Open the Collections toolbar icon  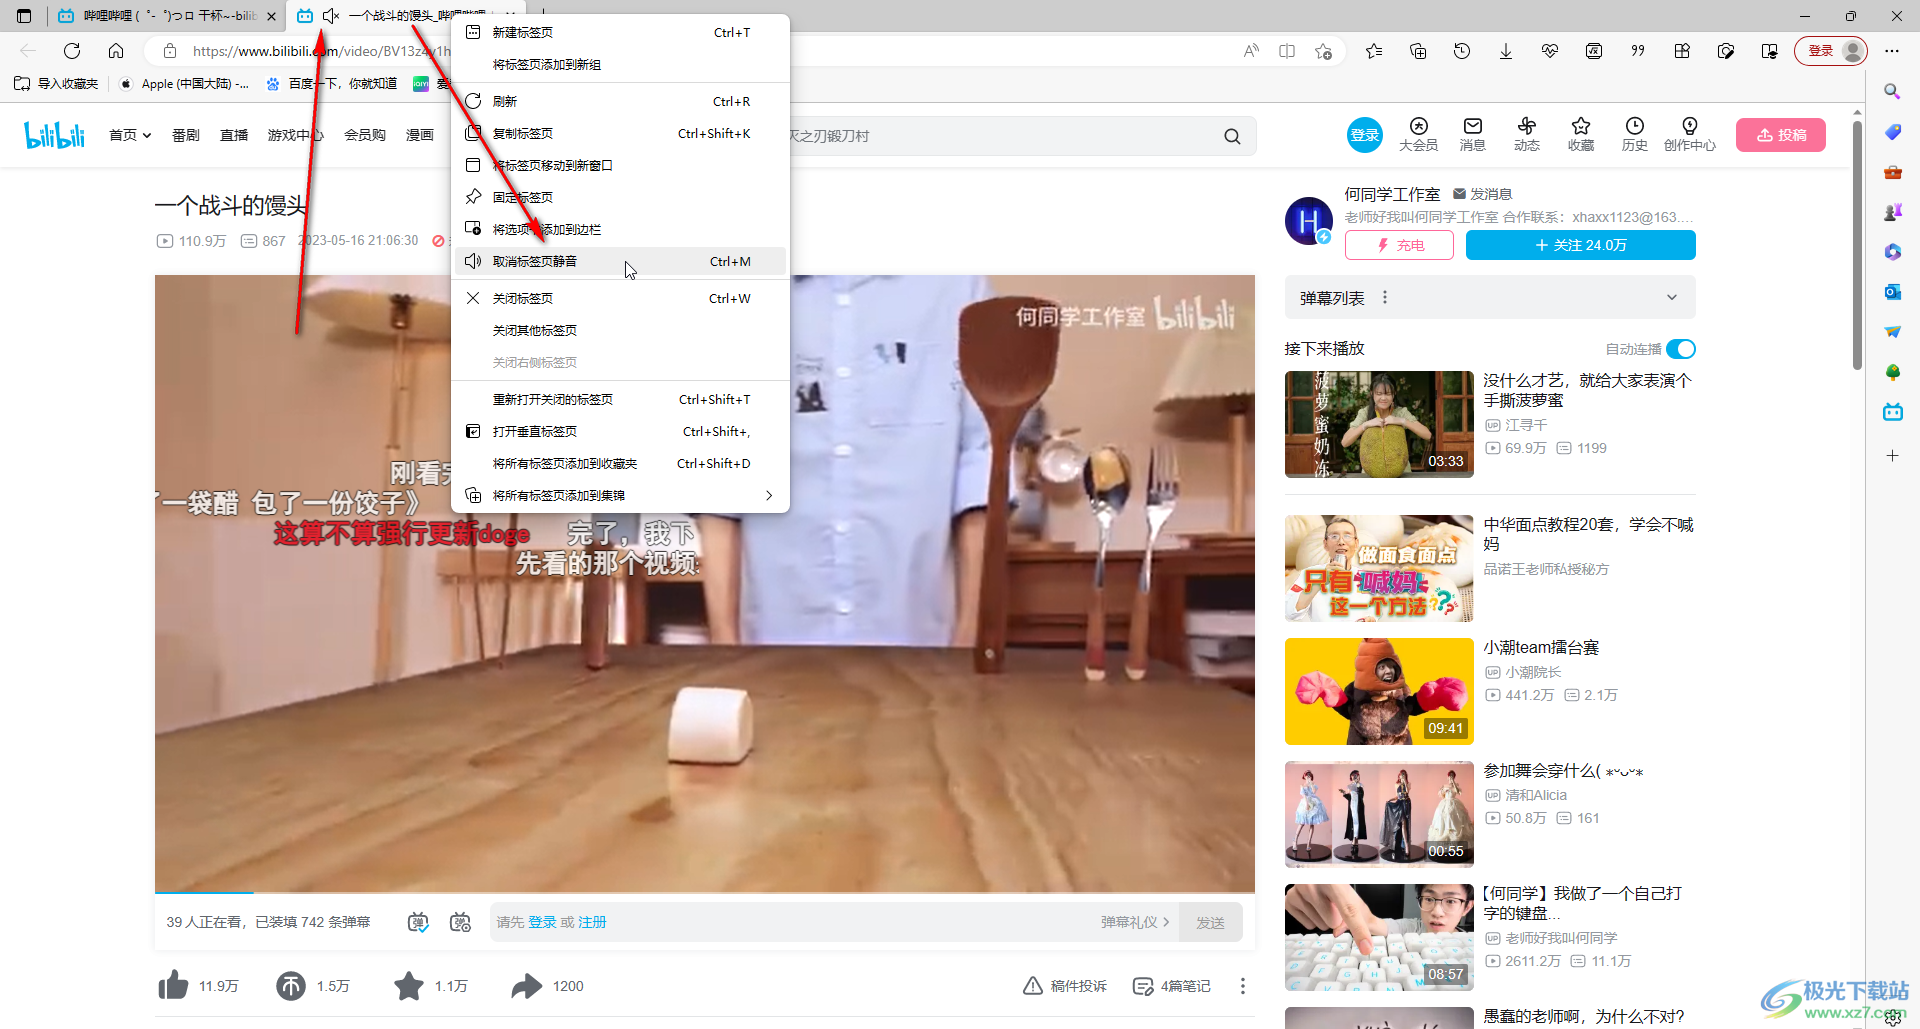tap(1418, 51)
